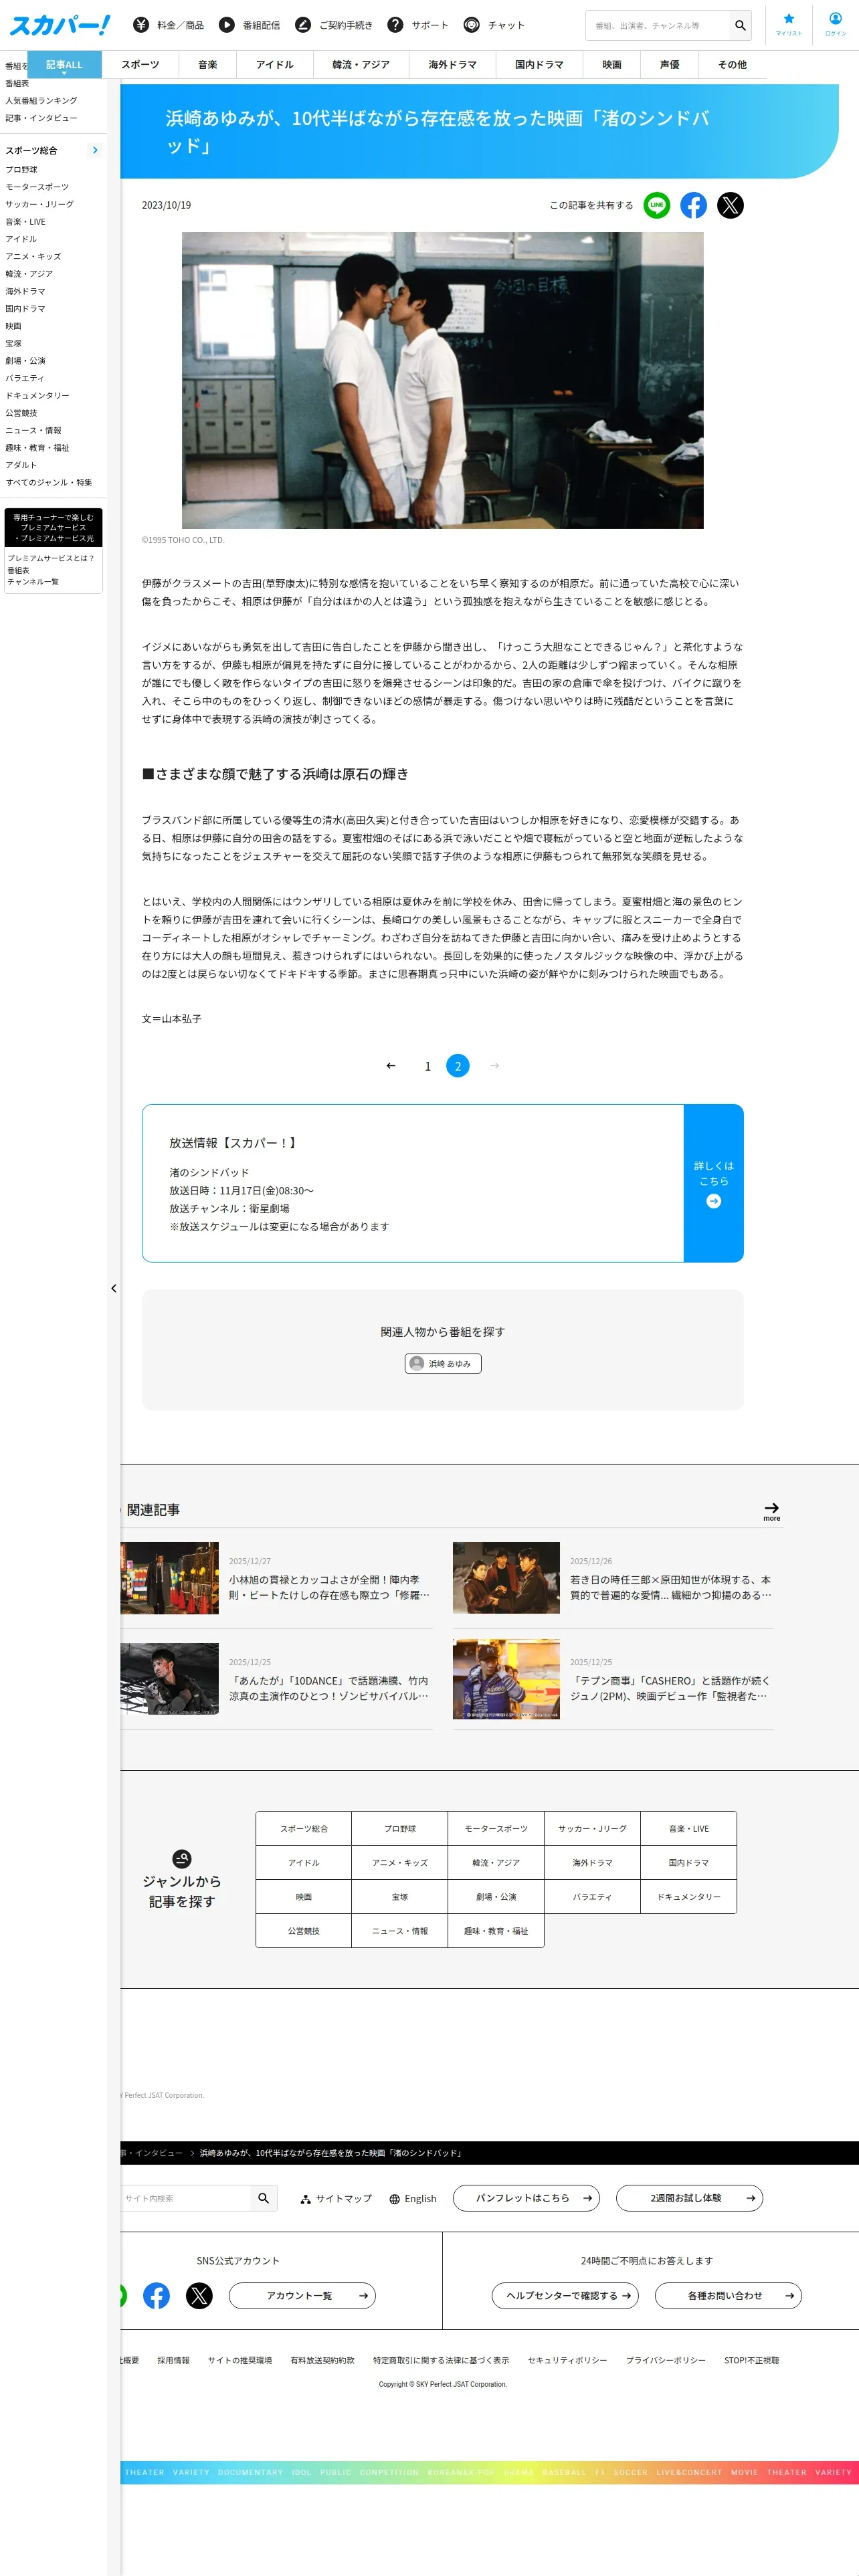Image resolution: width=859 pixels, height=2576 pixels.
Task: Select 映画 tab
Action: coord(612,64)
